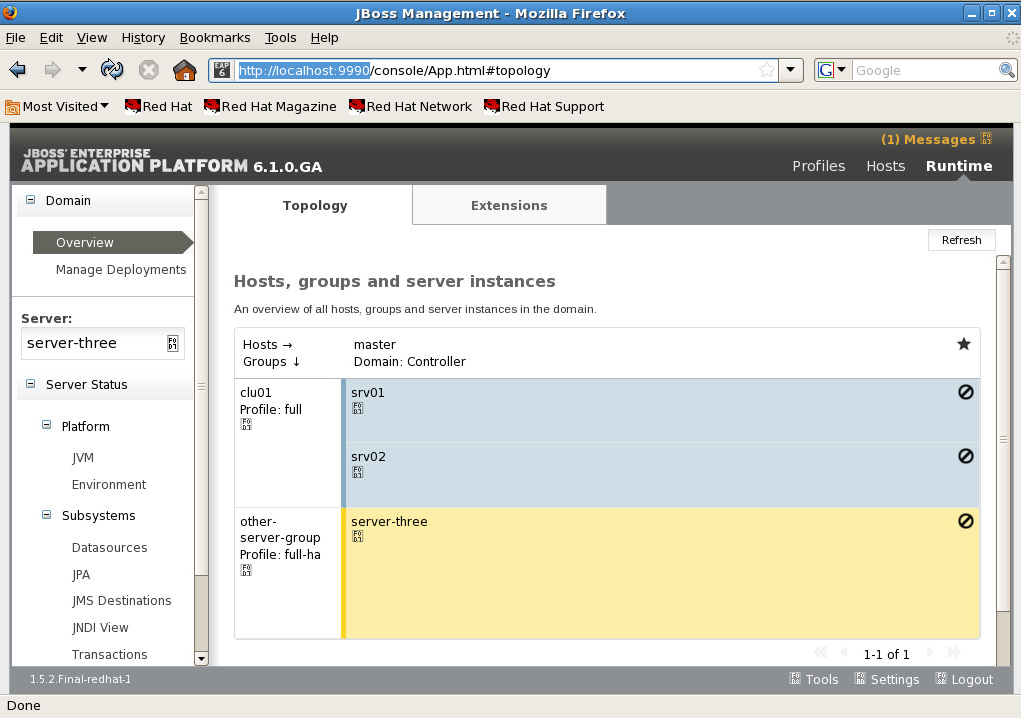
Task: Switch to the Extensions tab
Action: click(x=509, y=205)
